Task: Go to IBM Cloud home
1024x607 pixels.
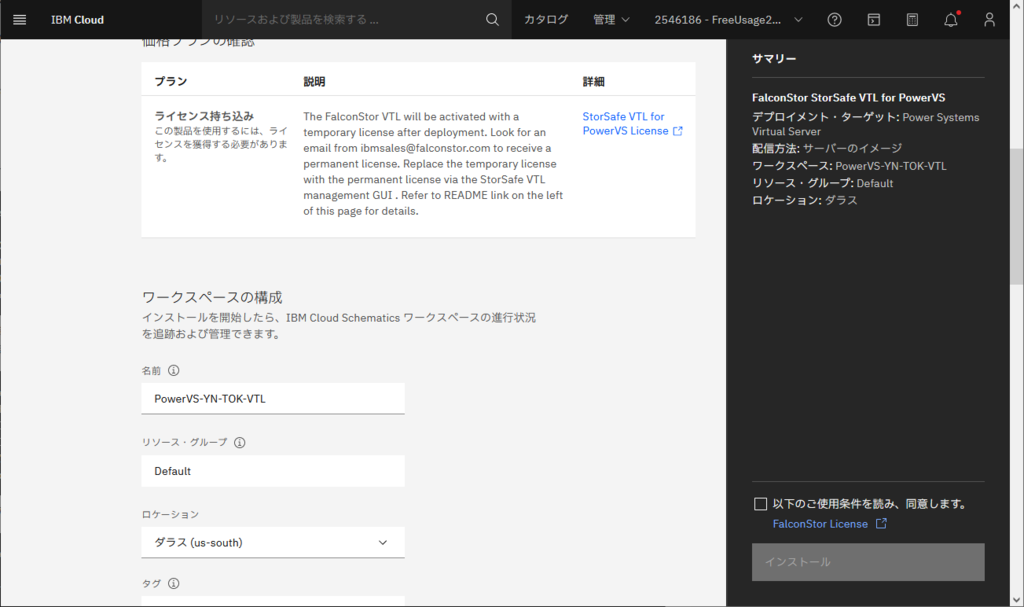Action: pos(77,20)
